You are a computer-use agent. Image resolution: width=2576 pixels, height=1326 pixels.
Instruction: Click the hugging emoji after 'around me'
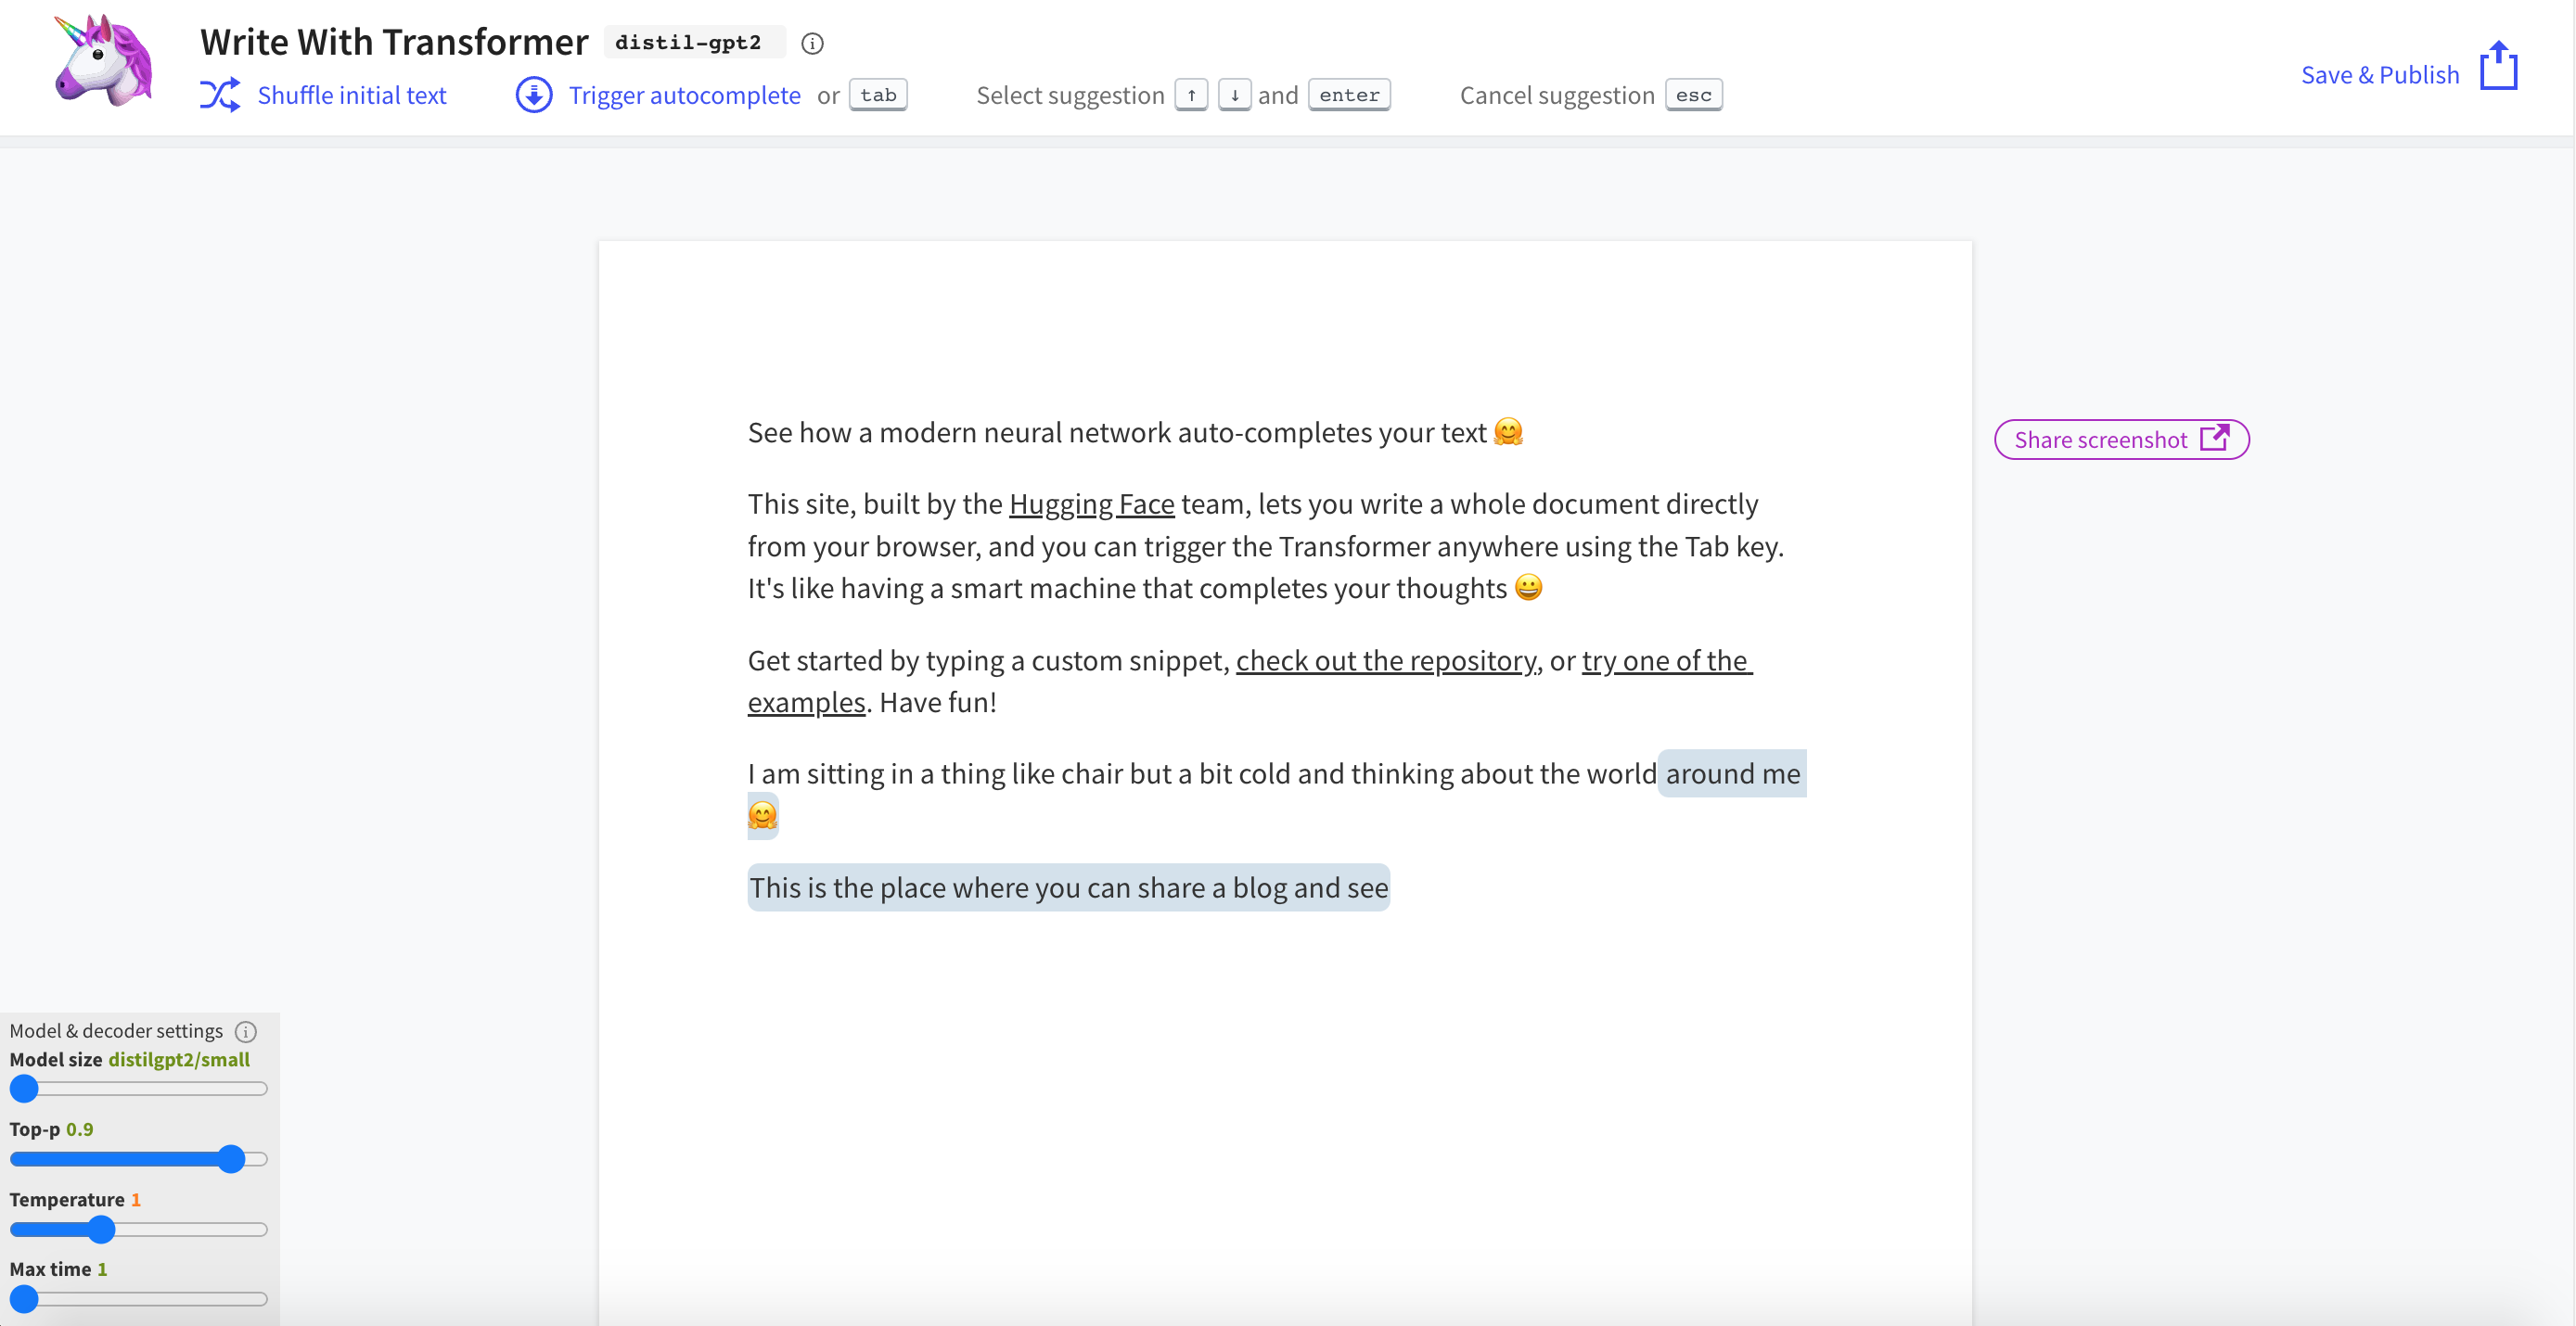[762, 816]
